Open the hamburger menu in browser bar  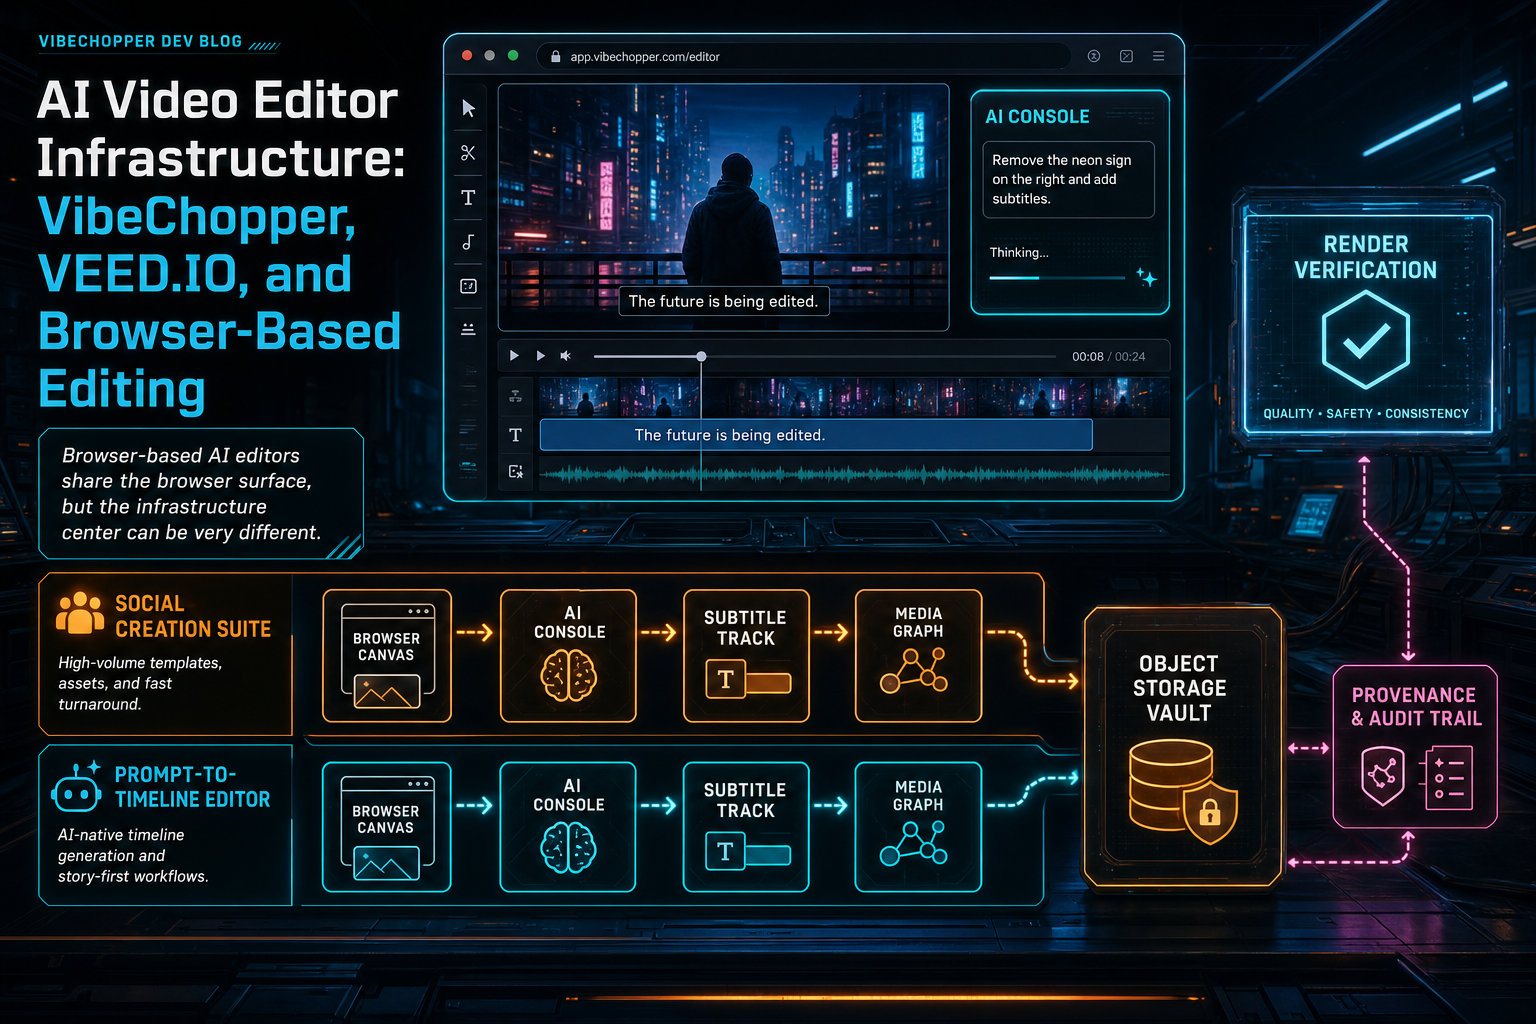point(1158,56)
